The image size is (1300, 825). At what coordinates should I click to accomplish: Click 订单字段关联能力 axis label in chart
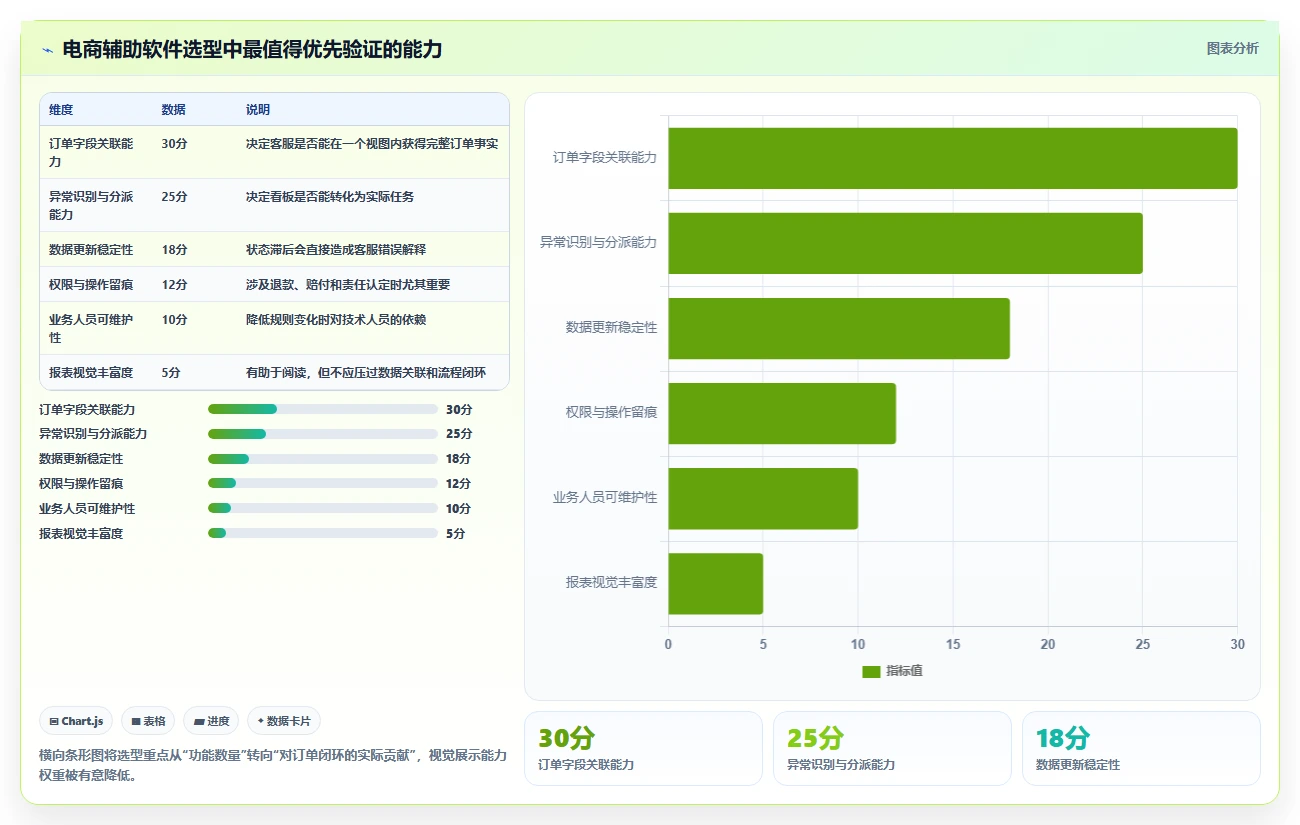point(605,157)
